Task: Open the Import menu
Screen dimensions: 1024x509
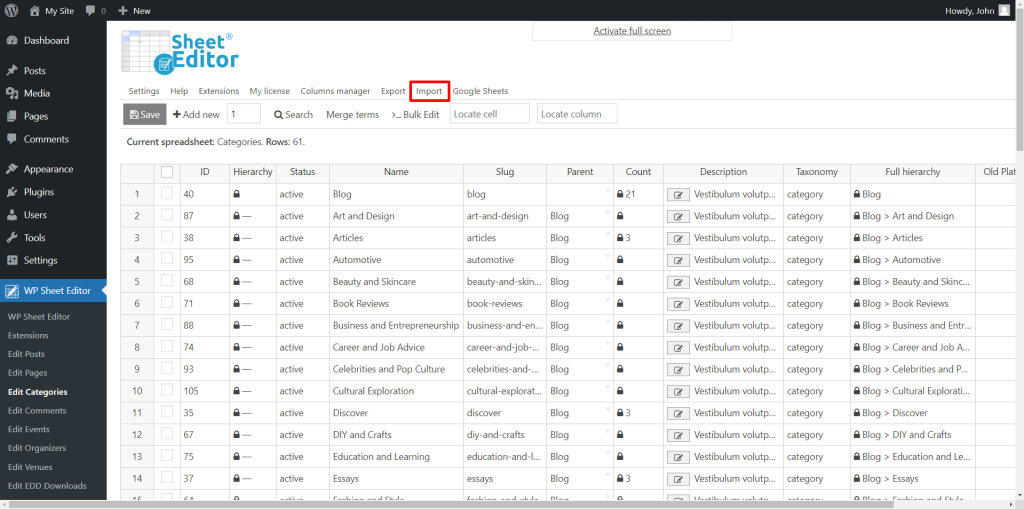Action: tap(429, 91)
